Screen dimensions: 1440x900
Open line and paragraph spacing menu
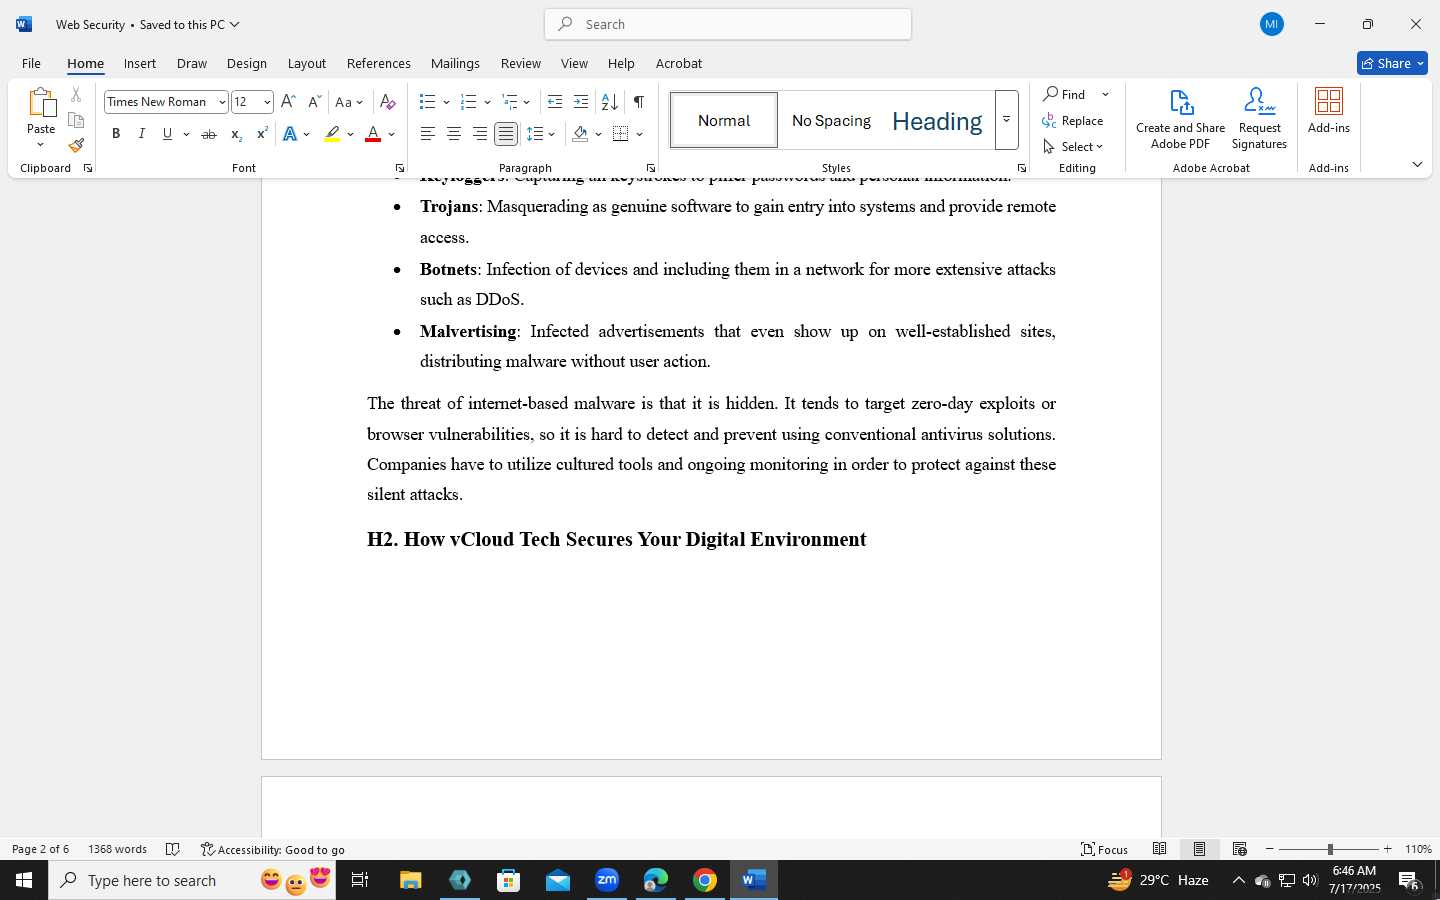coord(541,134)
